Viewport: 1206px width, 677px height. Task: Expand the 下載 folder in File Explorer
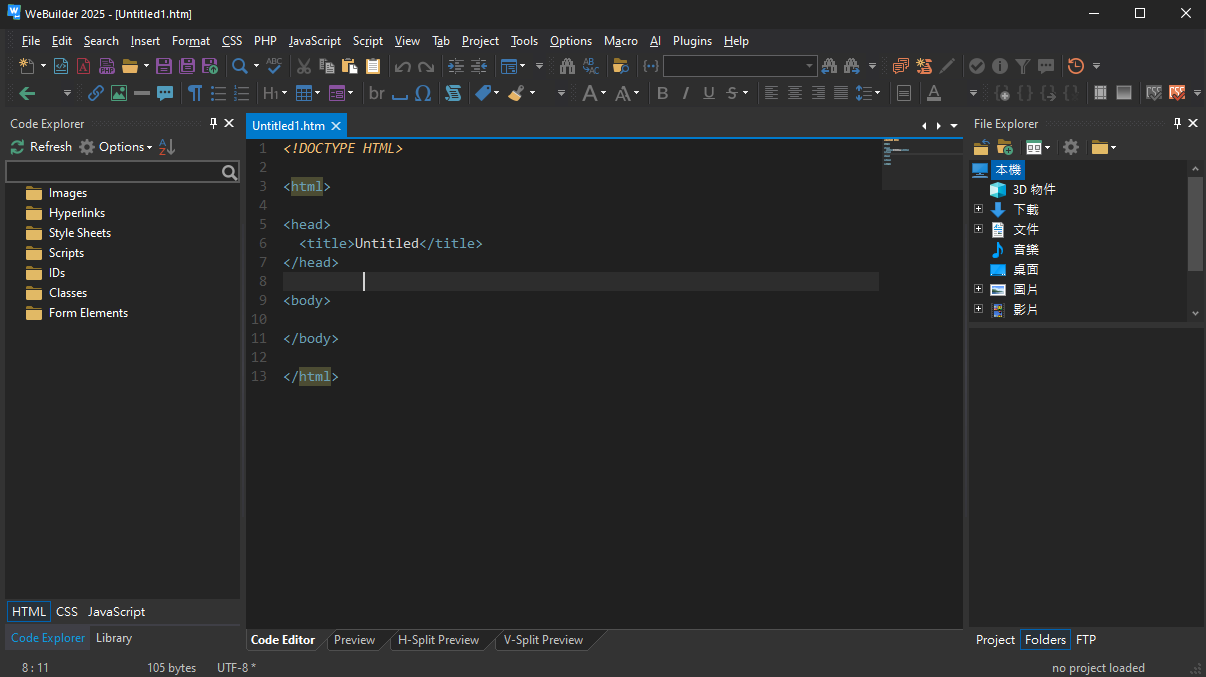[x=979, y=209]
